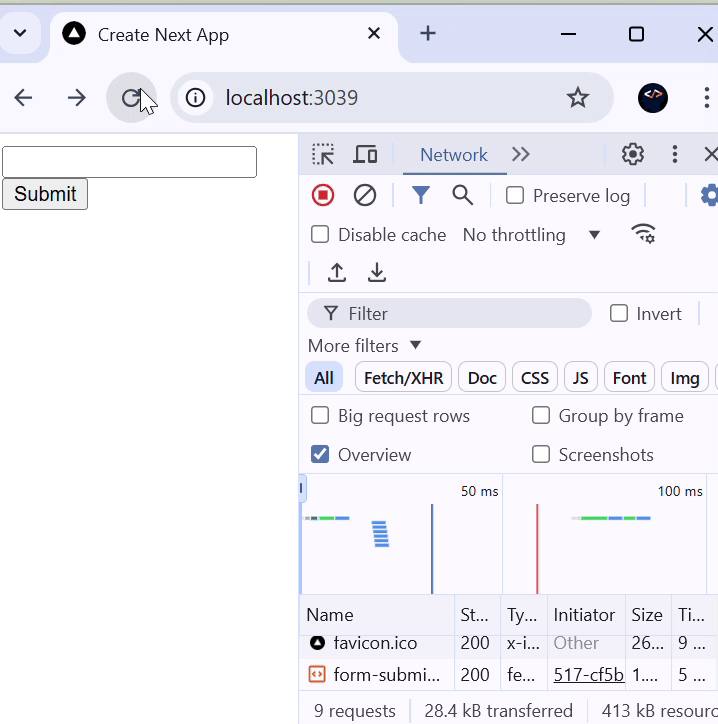Toggle the device toolbar icon
Viewport: 718px width, 724px height.
coord(365,155)
